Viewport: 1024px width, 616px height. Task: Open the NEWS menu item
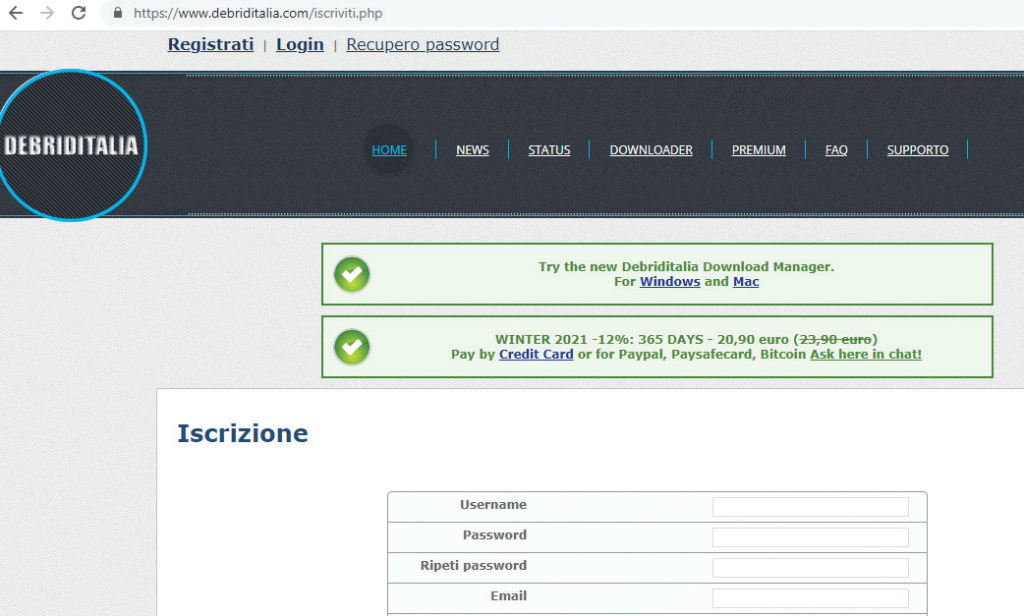tap(472, 150)
